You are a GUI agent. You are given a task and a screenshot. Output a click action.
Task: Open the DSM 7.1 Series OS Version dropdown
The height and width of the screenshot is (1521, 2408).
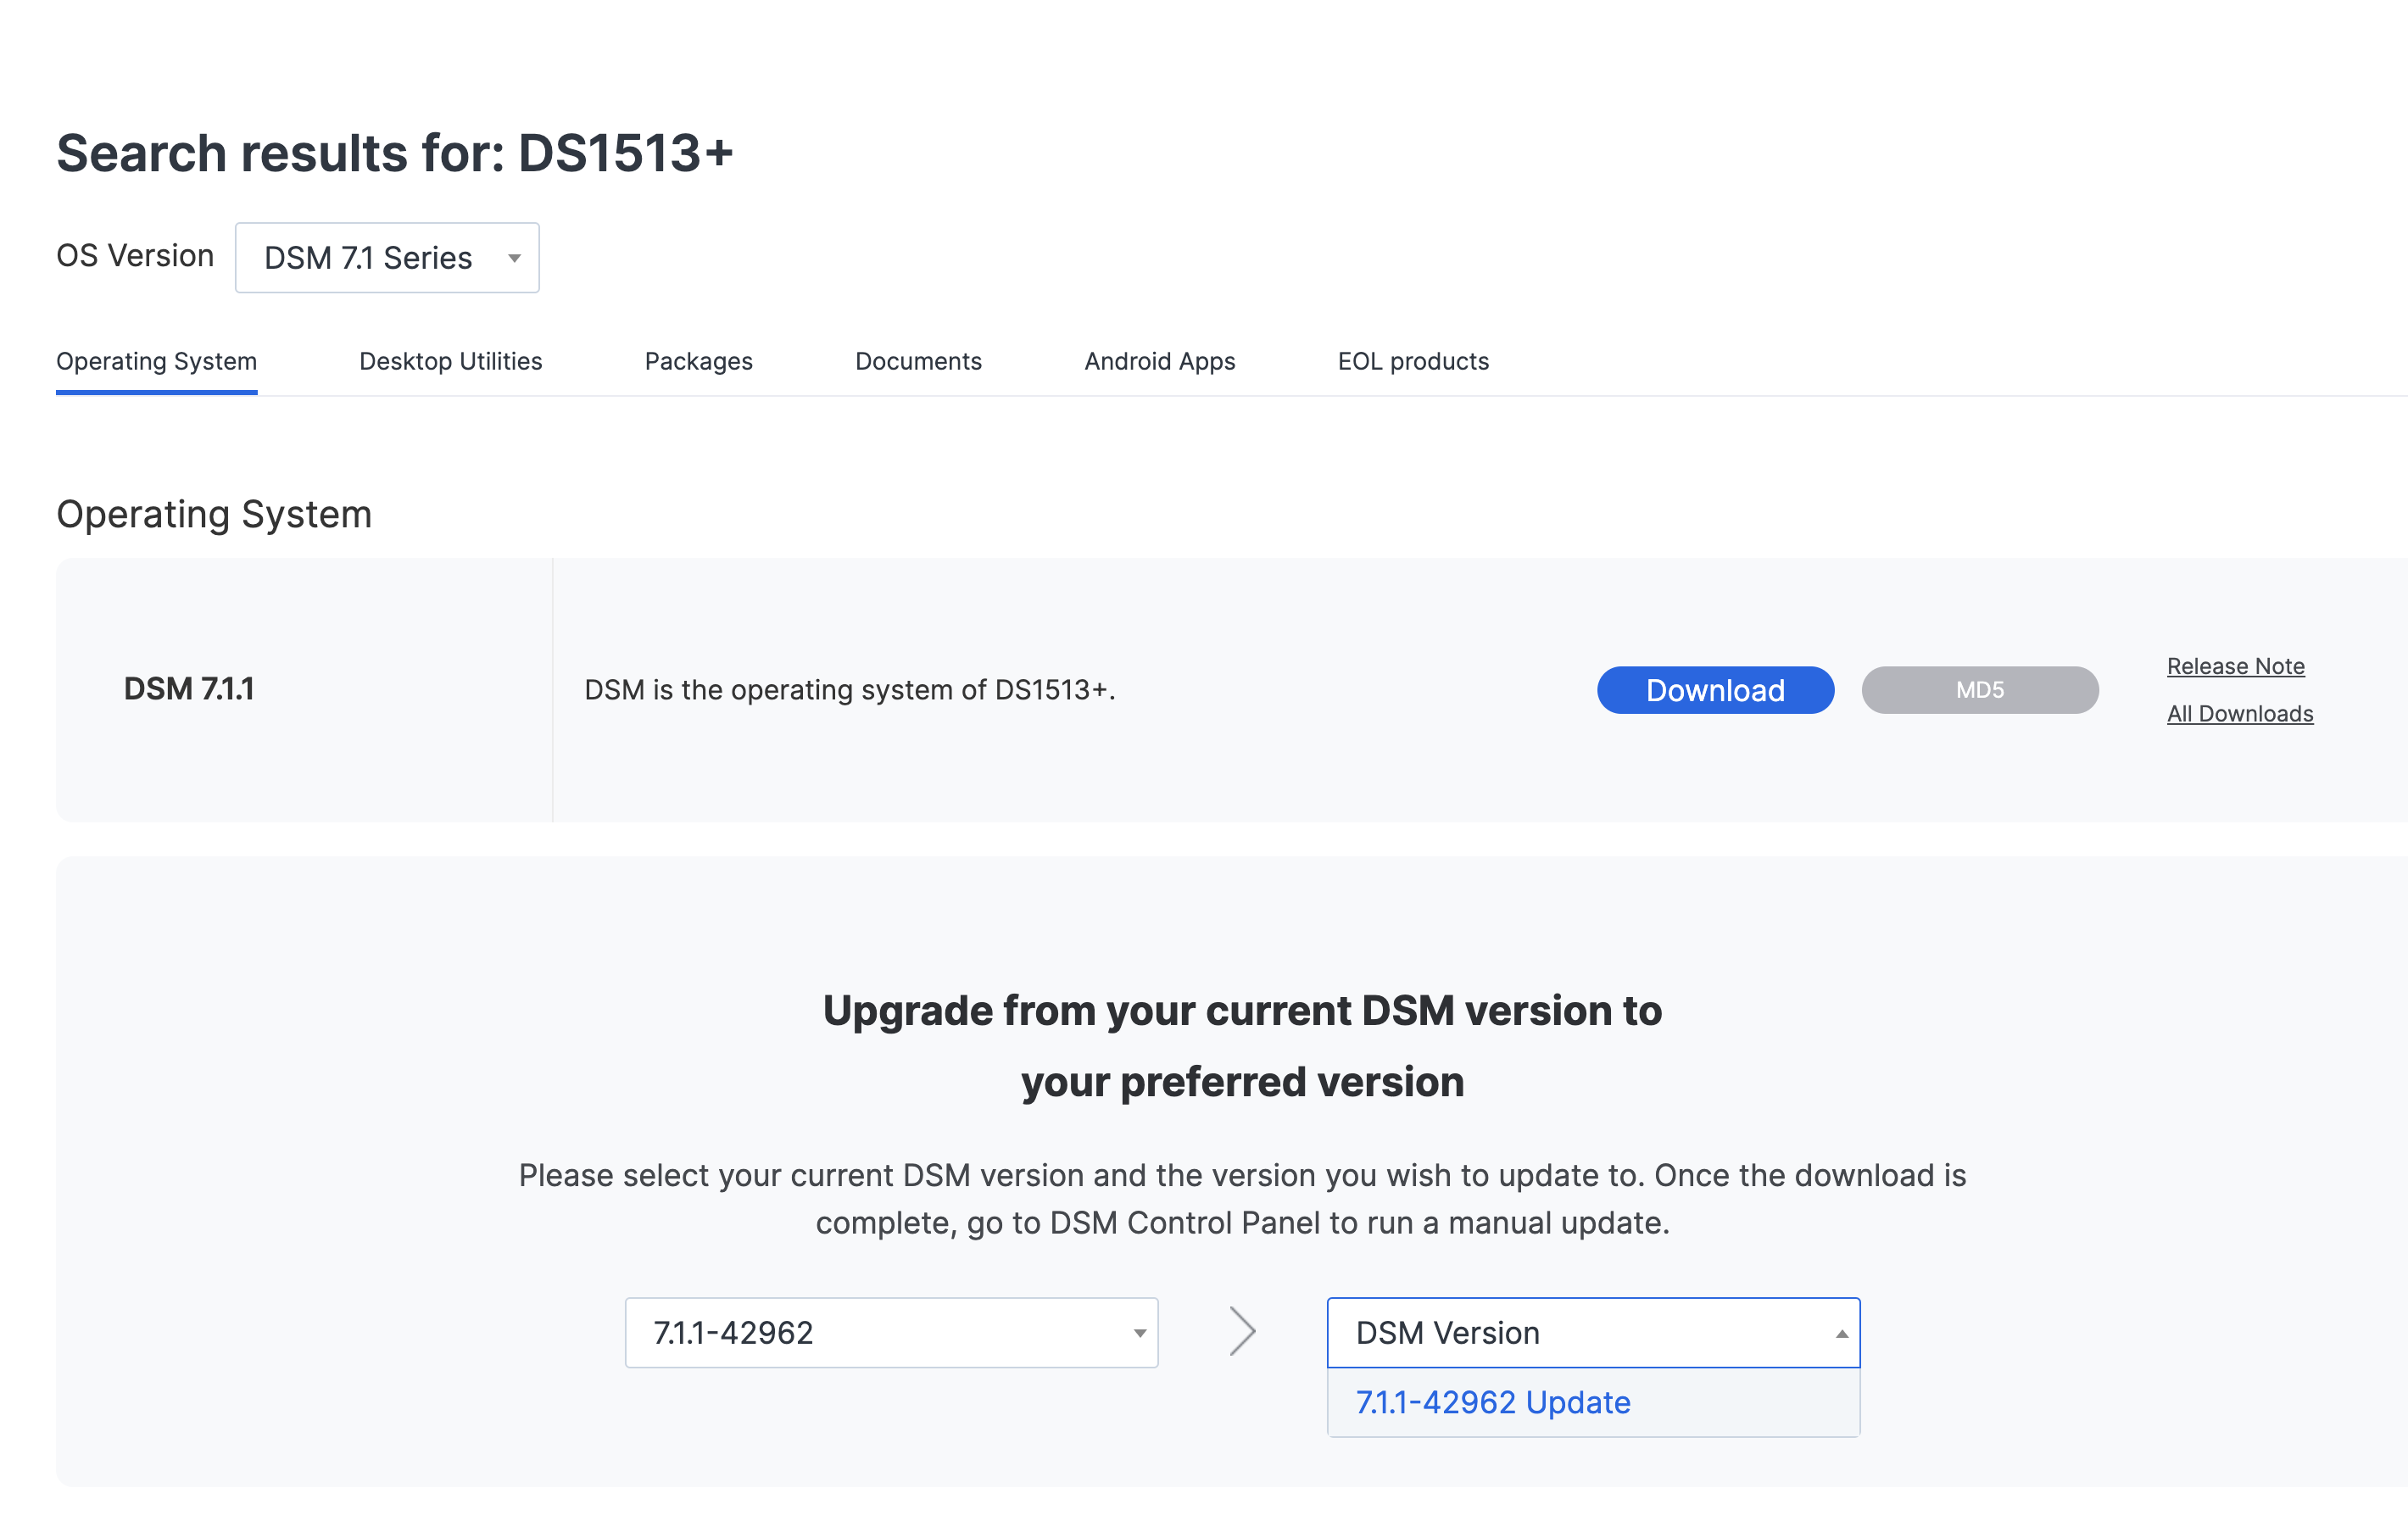[x=387, y=257]
